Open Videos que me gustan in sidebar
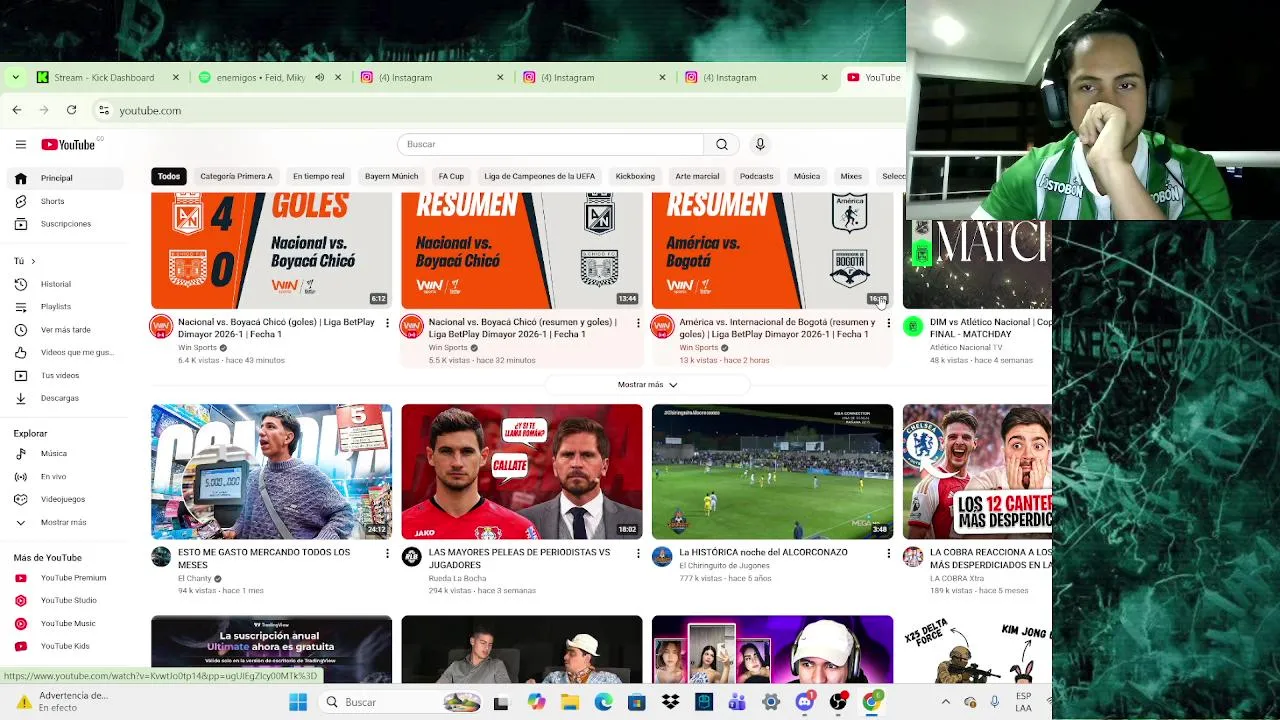Screen dimensions: 1280x720 pos(64,352)
